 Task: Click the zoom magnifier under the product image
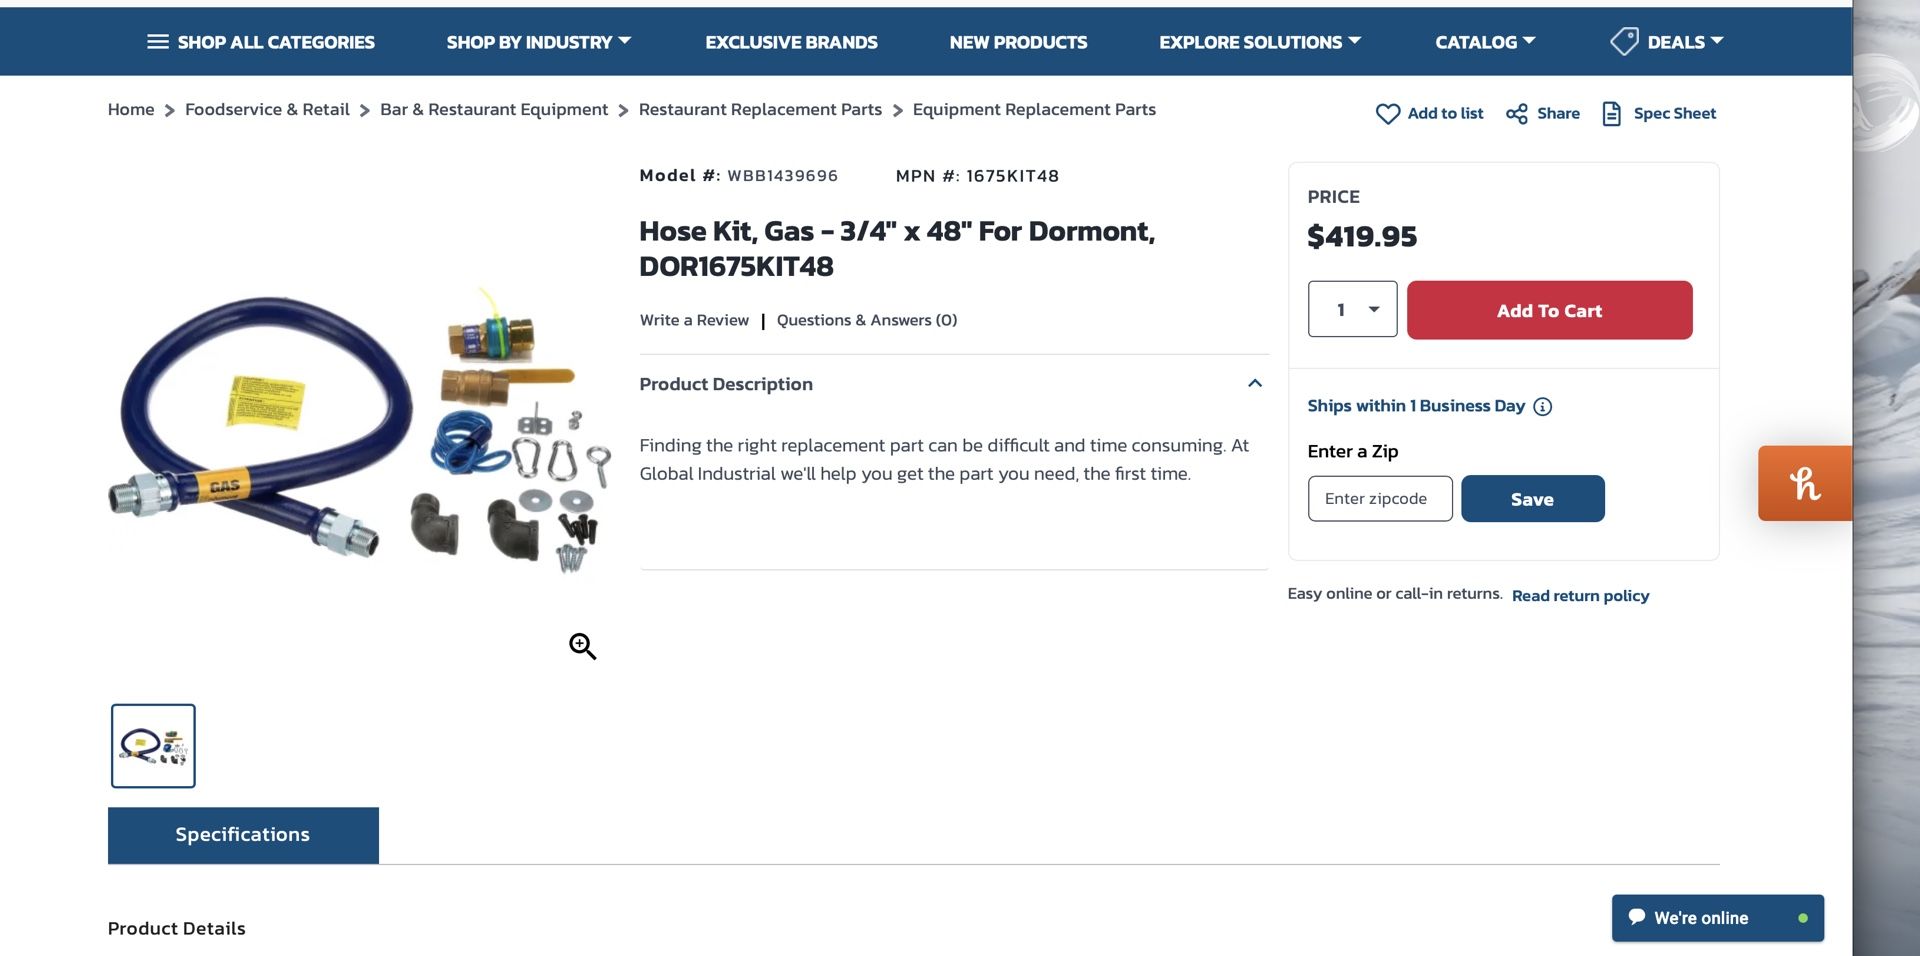(582, 646)
